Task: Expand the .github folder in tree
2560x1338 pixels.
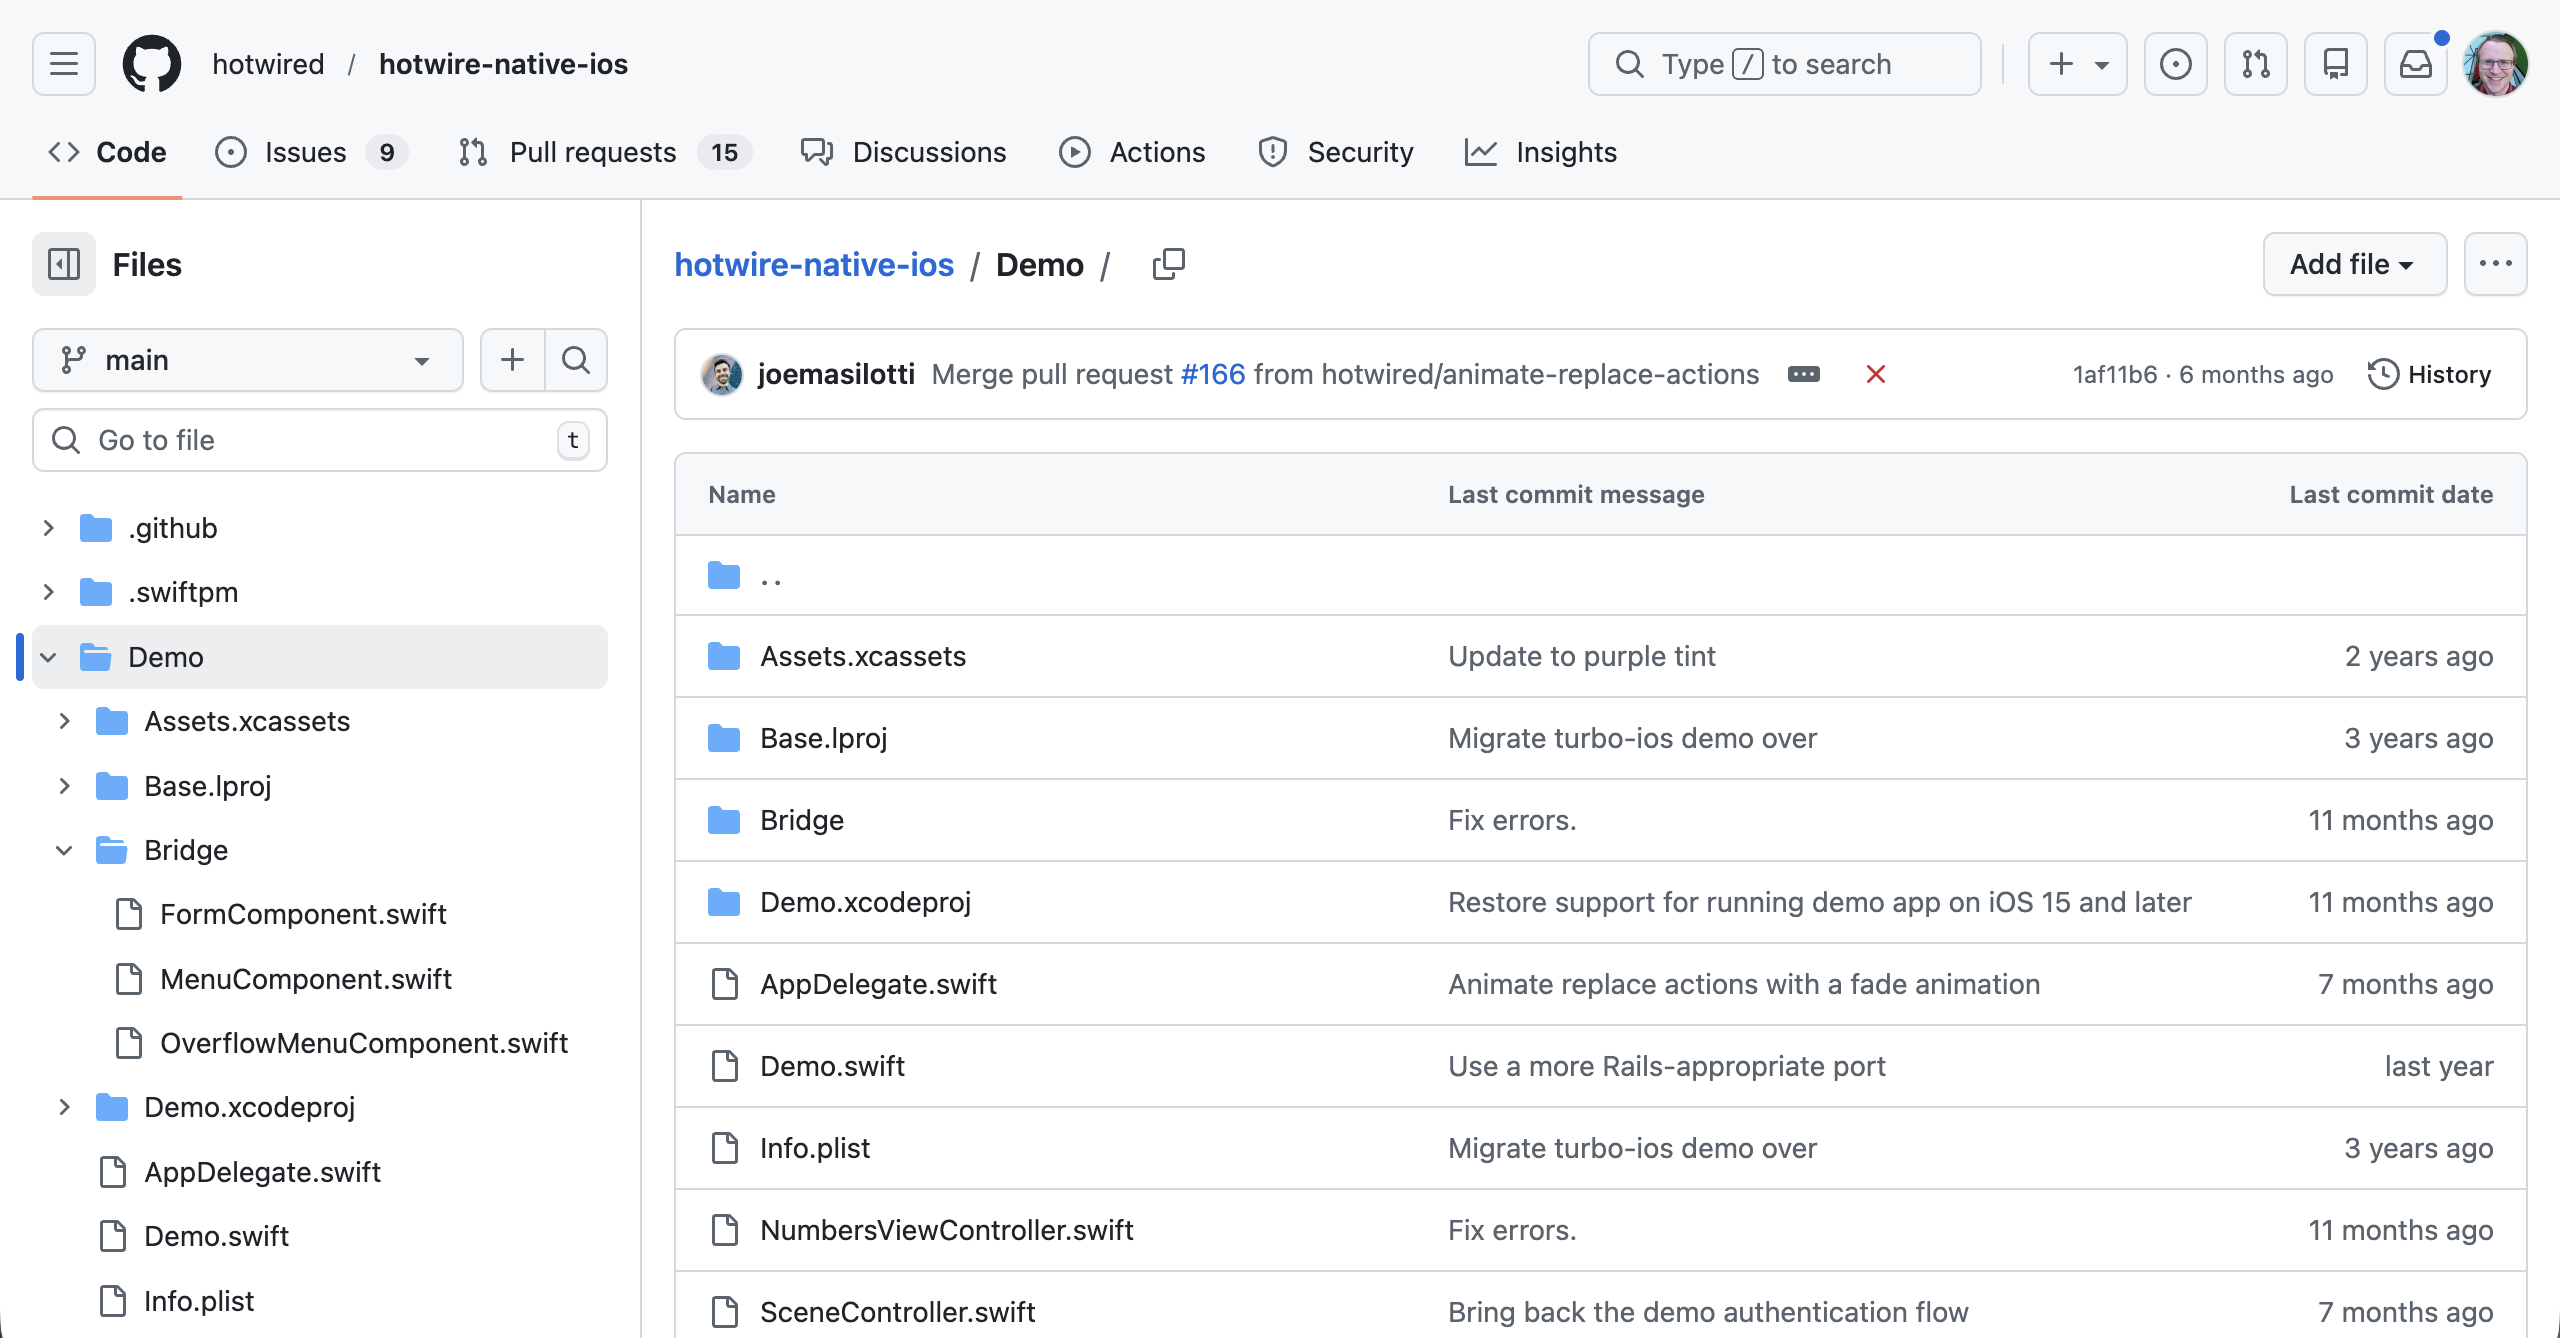Action: [48, 528]
